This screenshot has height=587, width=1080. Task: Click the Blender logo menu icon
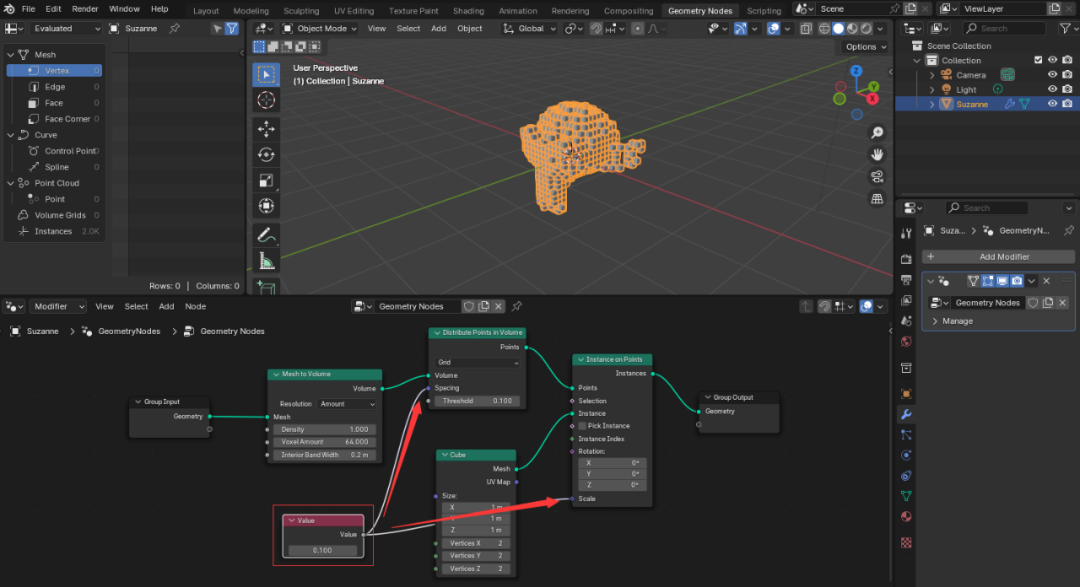click(9, 9)
